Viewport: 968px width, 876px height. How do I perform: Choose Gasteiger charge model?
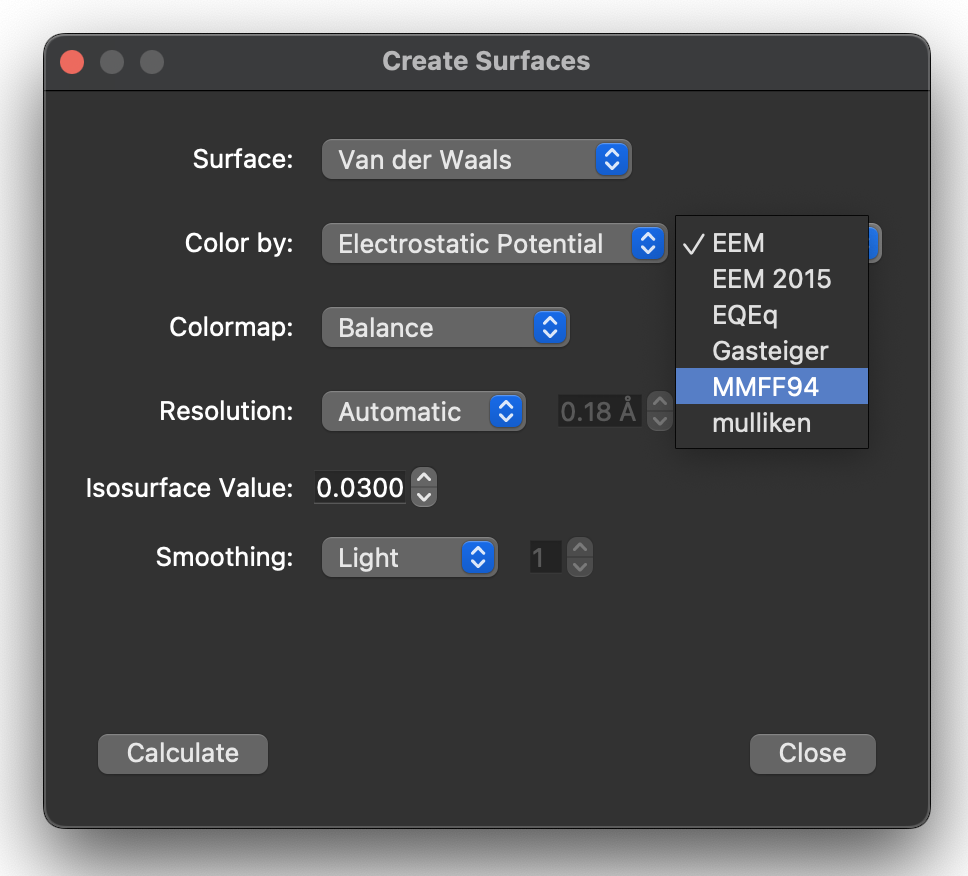tap(772, 351)
